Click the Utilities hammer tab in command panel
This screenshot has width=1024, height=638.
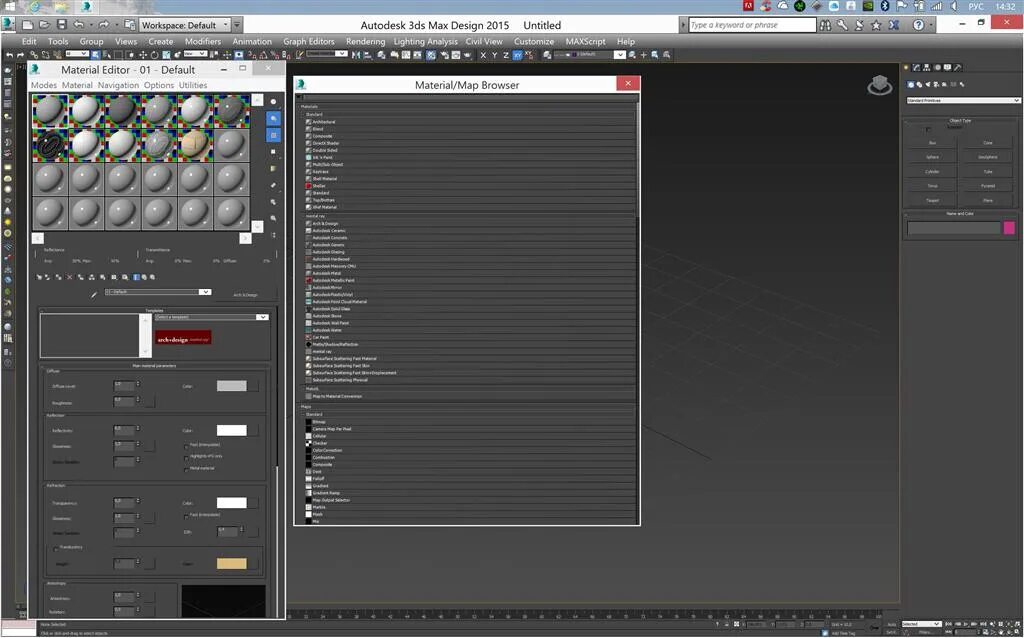tap(958, 67)
